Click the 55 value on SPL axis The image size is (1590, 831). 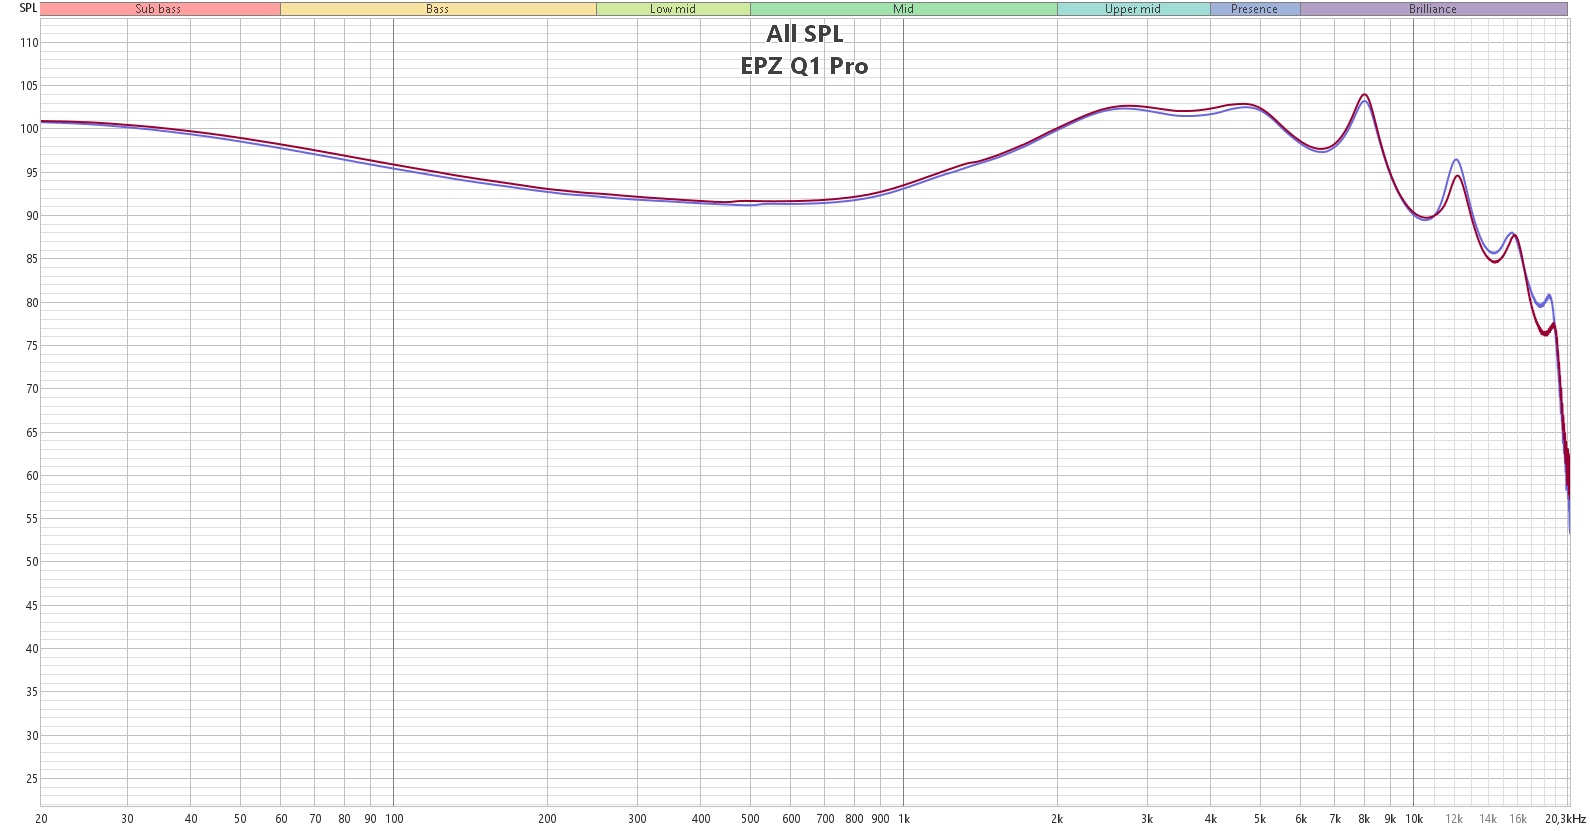(32, 519)
